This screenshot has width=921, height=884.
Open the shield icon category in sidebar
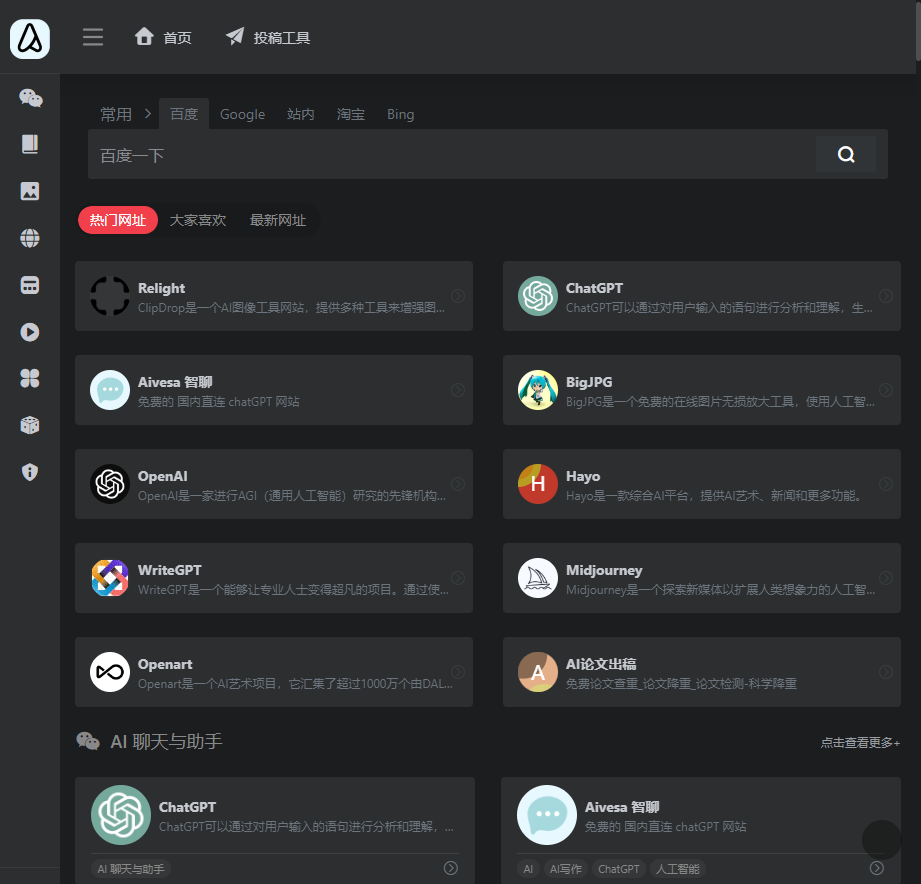point(30,472)
